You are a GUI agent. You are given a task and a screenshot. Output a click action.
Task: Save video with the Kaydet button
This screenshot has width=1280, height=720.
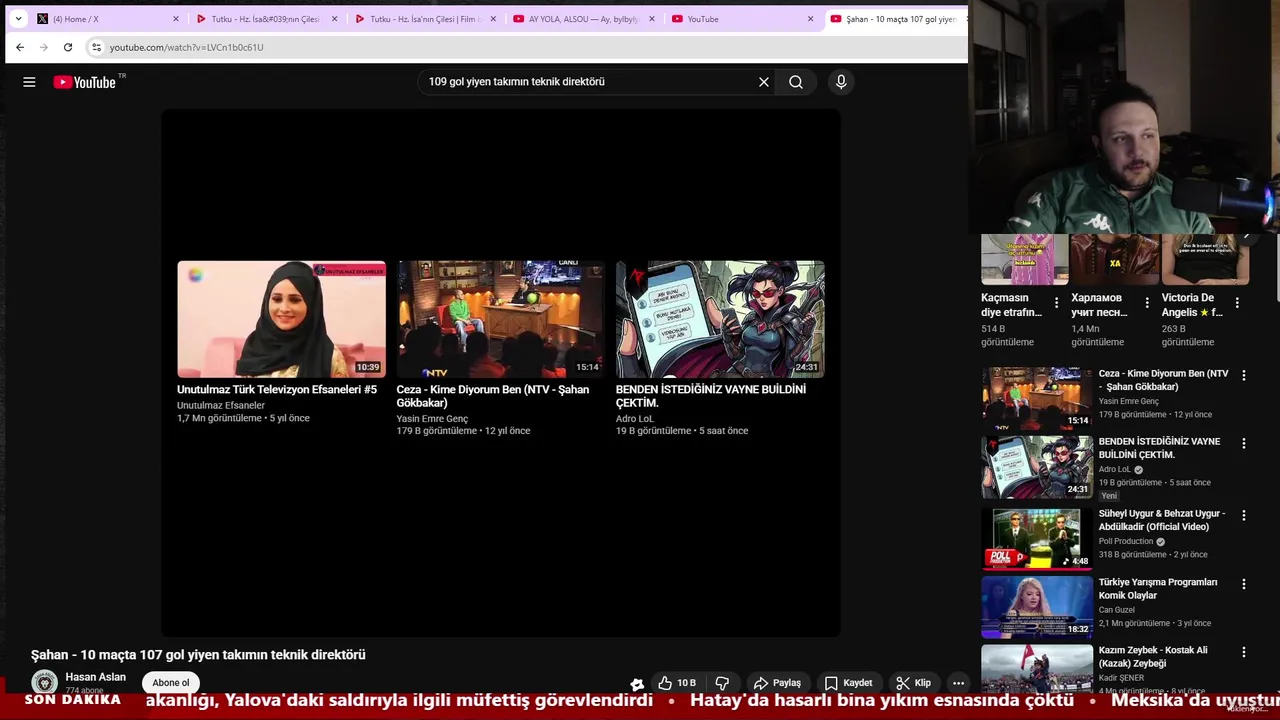[x=849, y=683]
